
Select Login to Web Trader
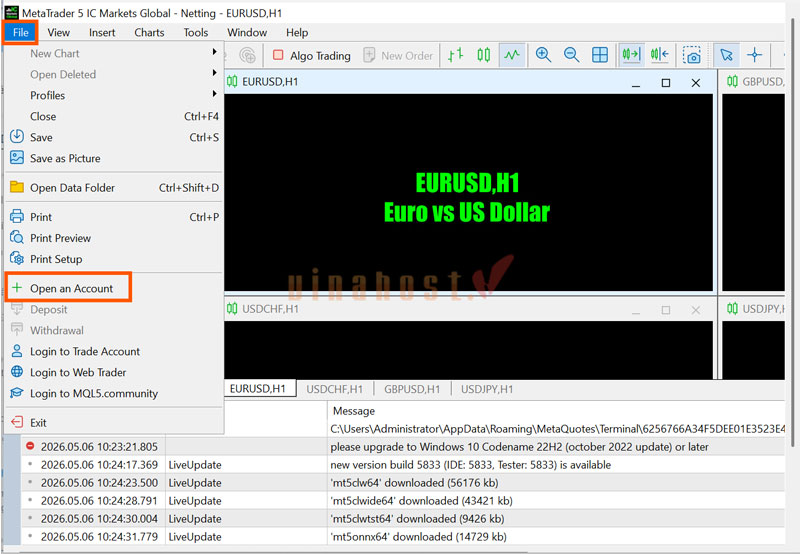[114, 372]
